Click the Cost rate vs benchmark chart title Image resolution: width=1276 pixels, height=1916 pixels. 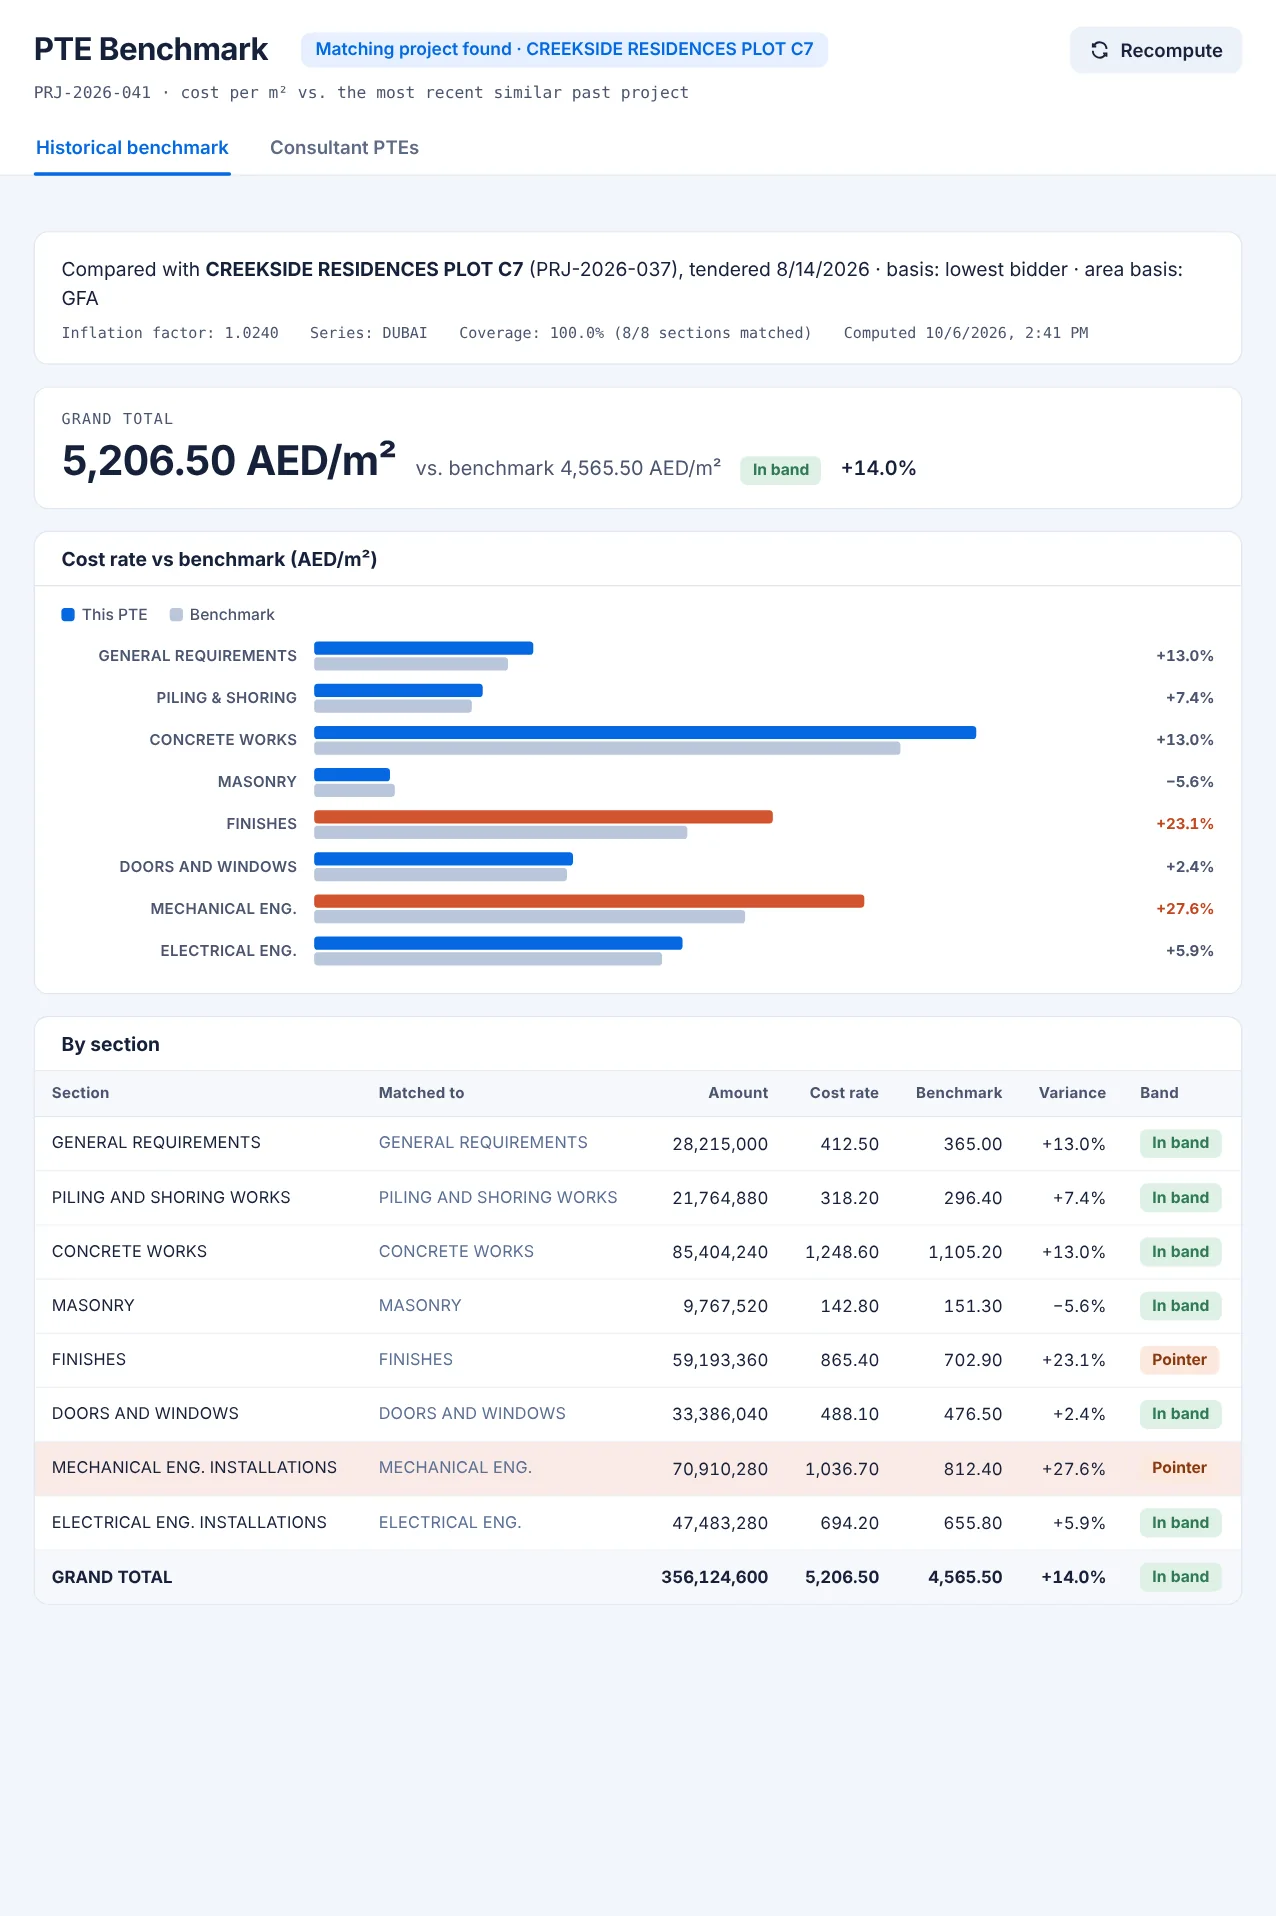click(x=219, y=559)
